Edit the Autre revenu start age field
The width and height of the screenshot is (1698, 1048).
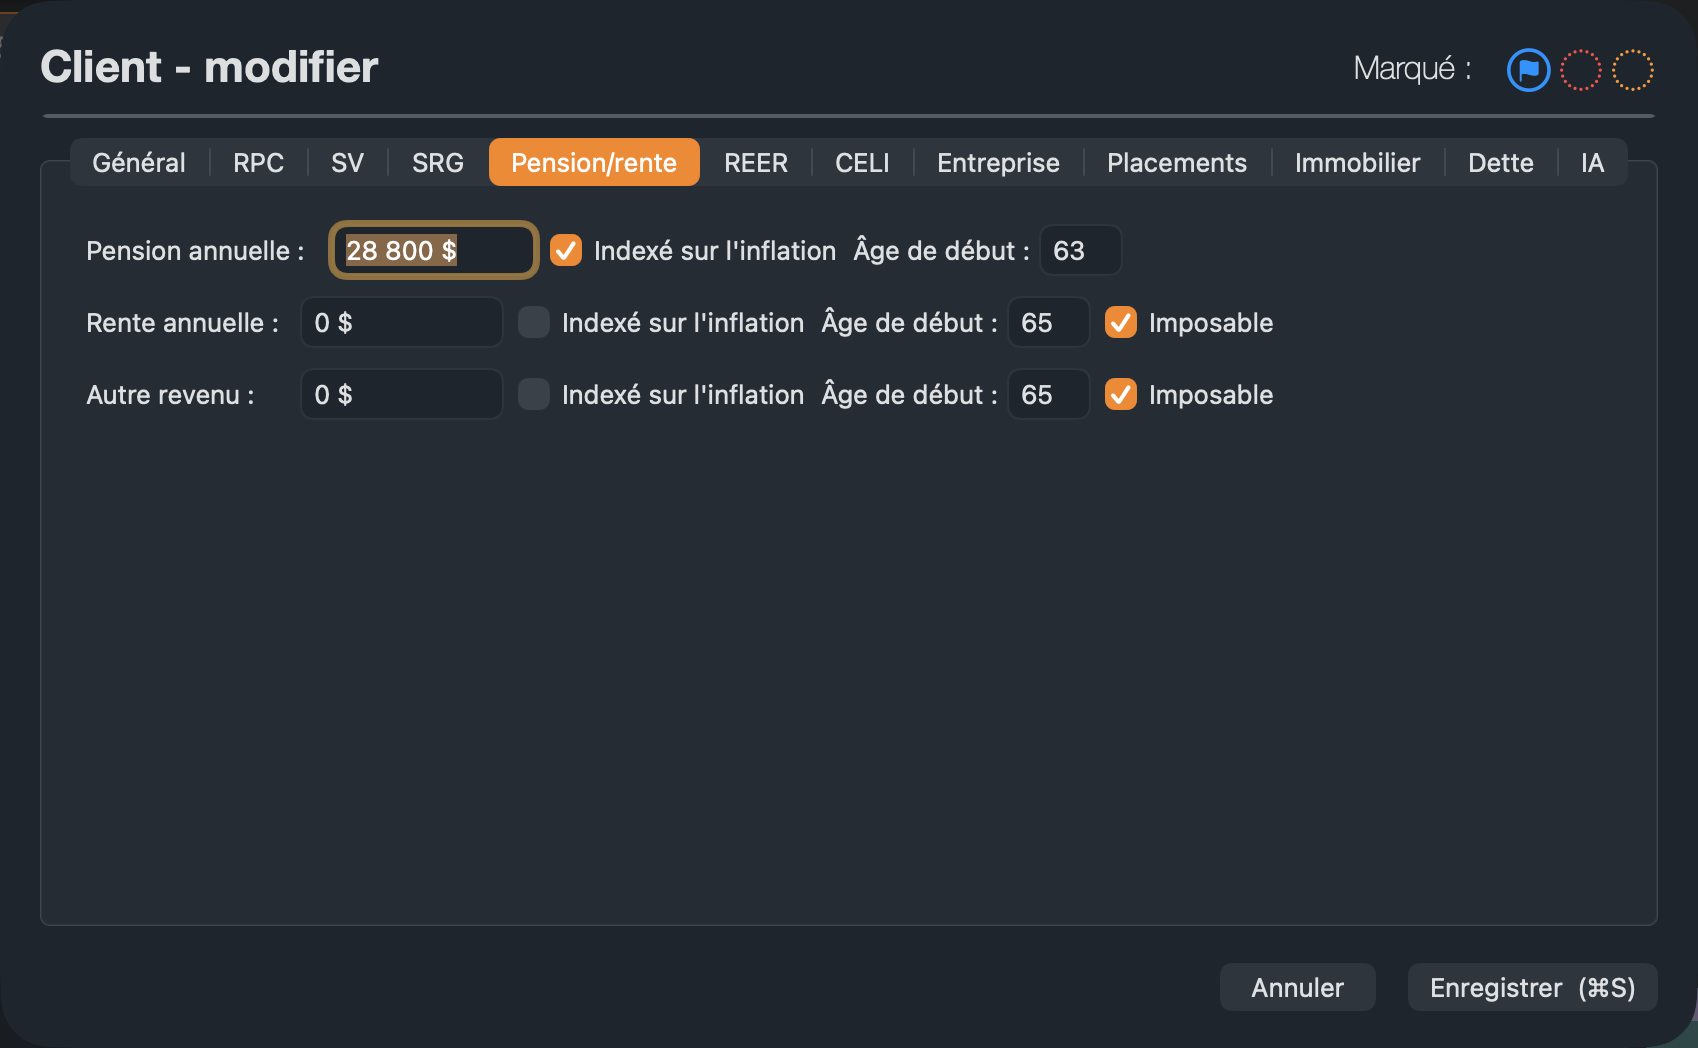coord(1049,394)
